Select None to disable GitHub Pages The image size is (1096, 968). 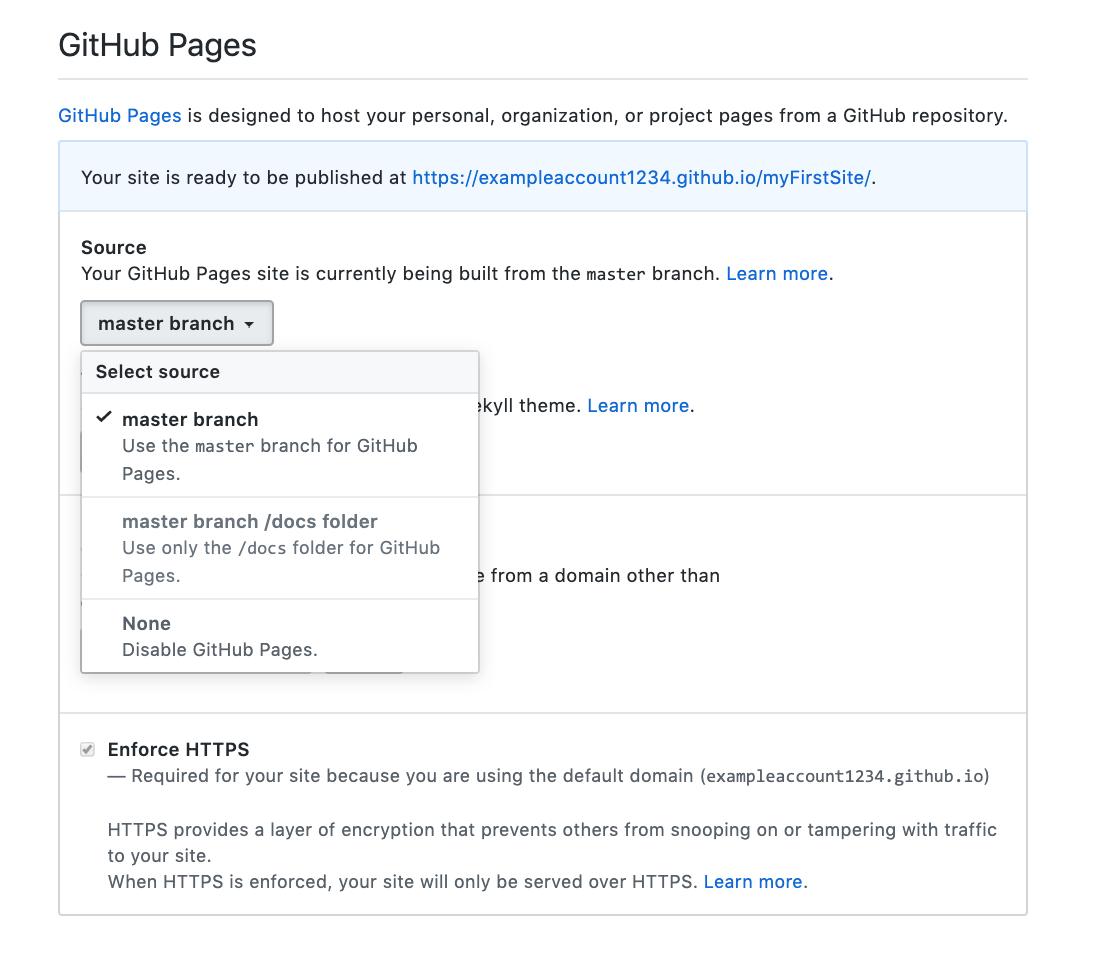click(280, 636)
